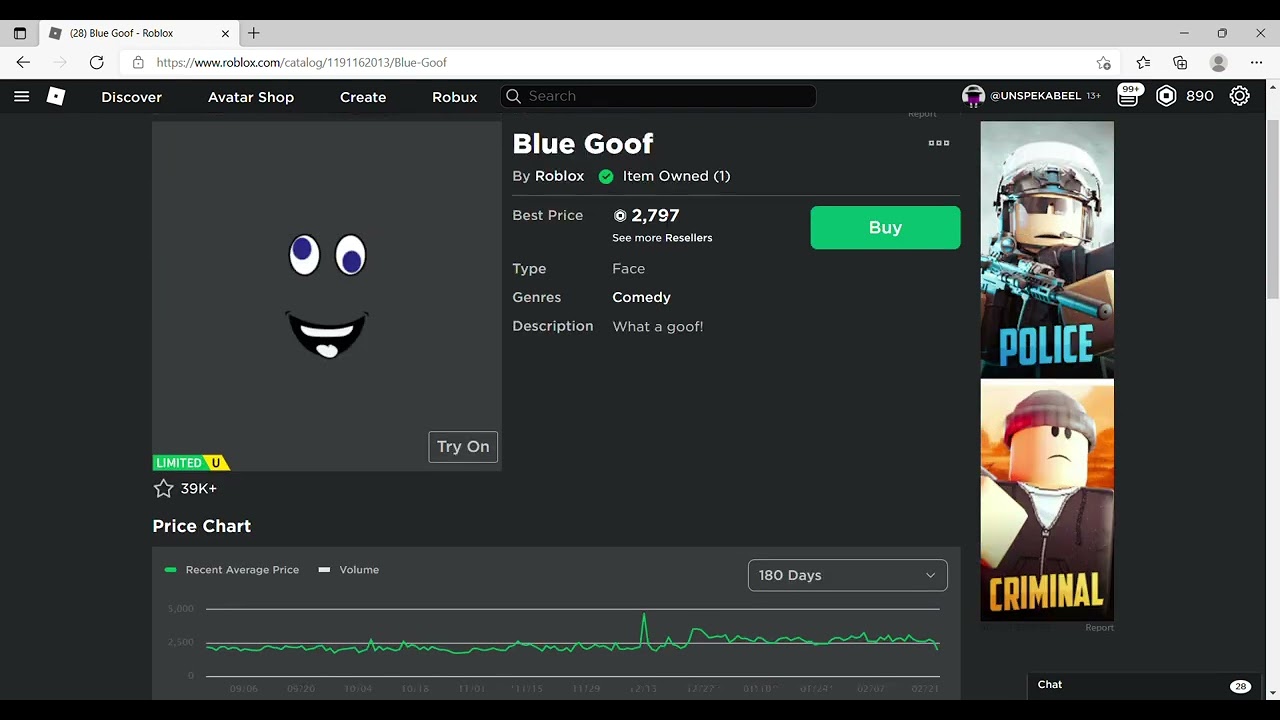Screen dimensions: 1280x720
Task: Open browser settings and more menu
Action: [x=1257, y=62]
